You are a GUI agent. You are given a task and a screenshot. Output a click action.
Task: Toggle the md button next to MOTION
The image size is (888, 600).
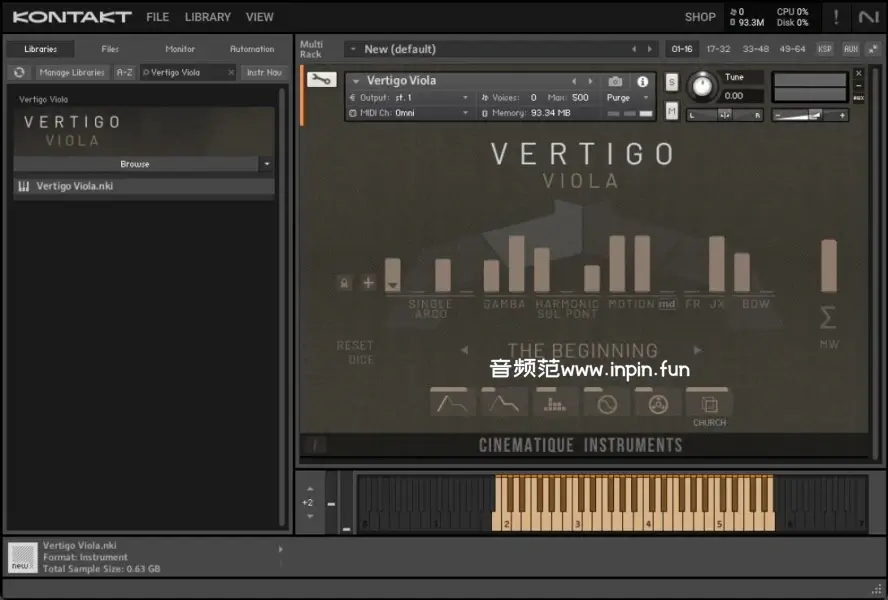pyautogui.click(x=666, y=304)
